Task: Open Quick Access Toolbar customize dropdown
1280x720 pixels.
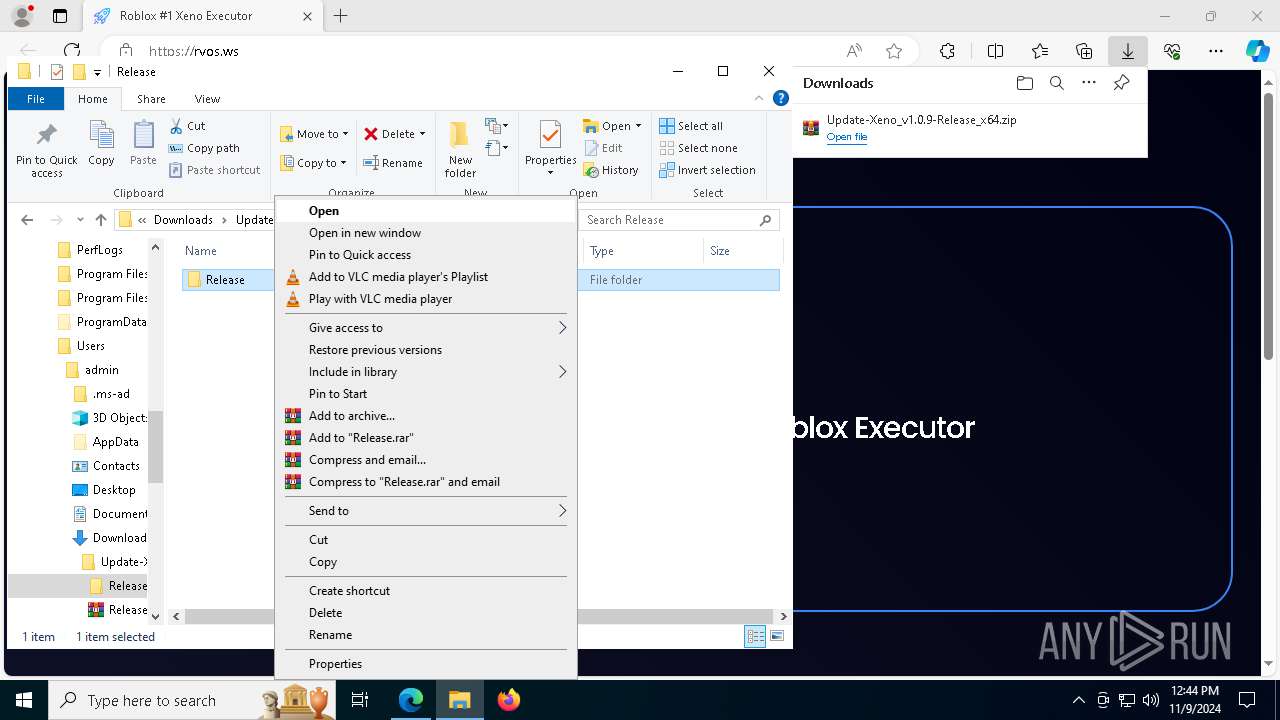Action: pos(97,72)
